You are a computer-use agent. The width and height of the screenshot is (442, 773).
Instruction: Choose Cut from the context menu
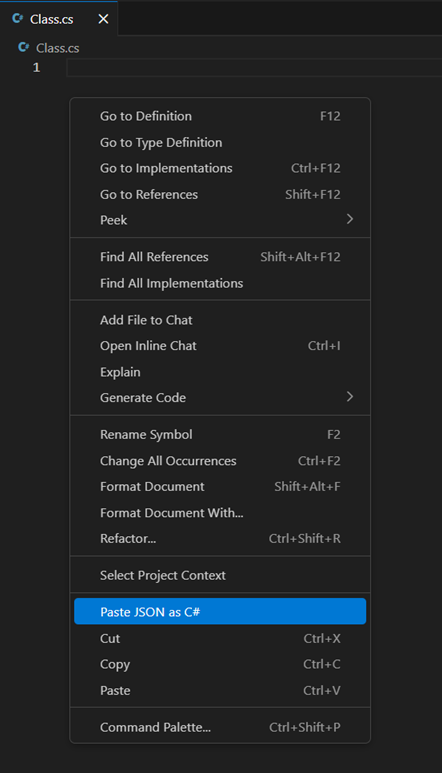[x=220, y=638]
